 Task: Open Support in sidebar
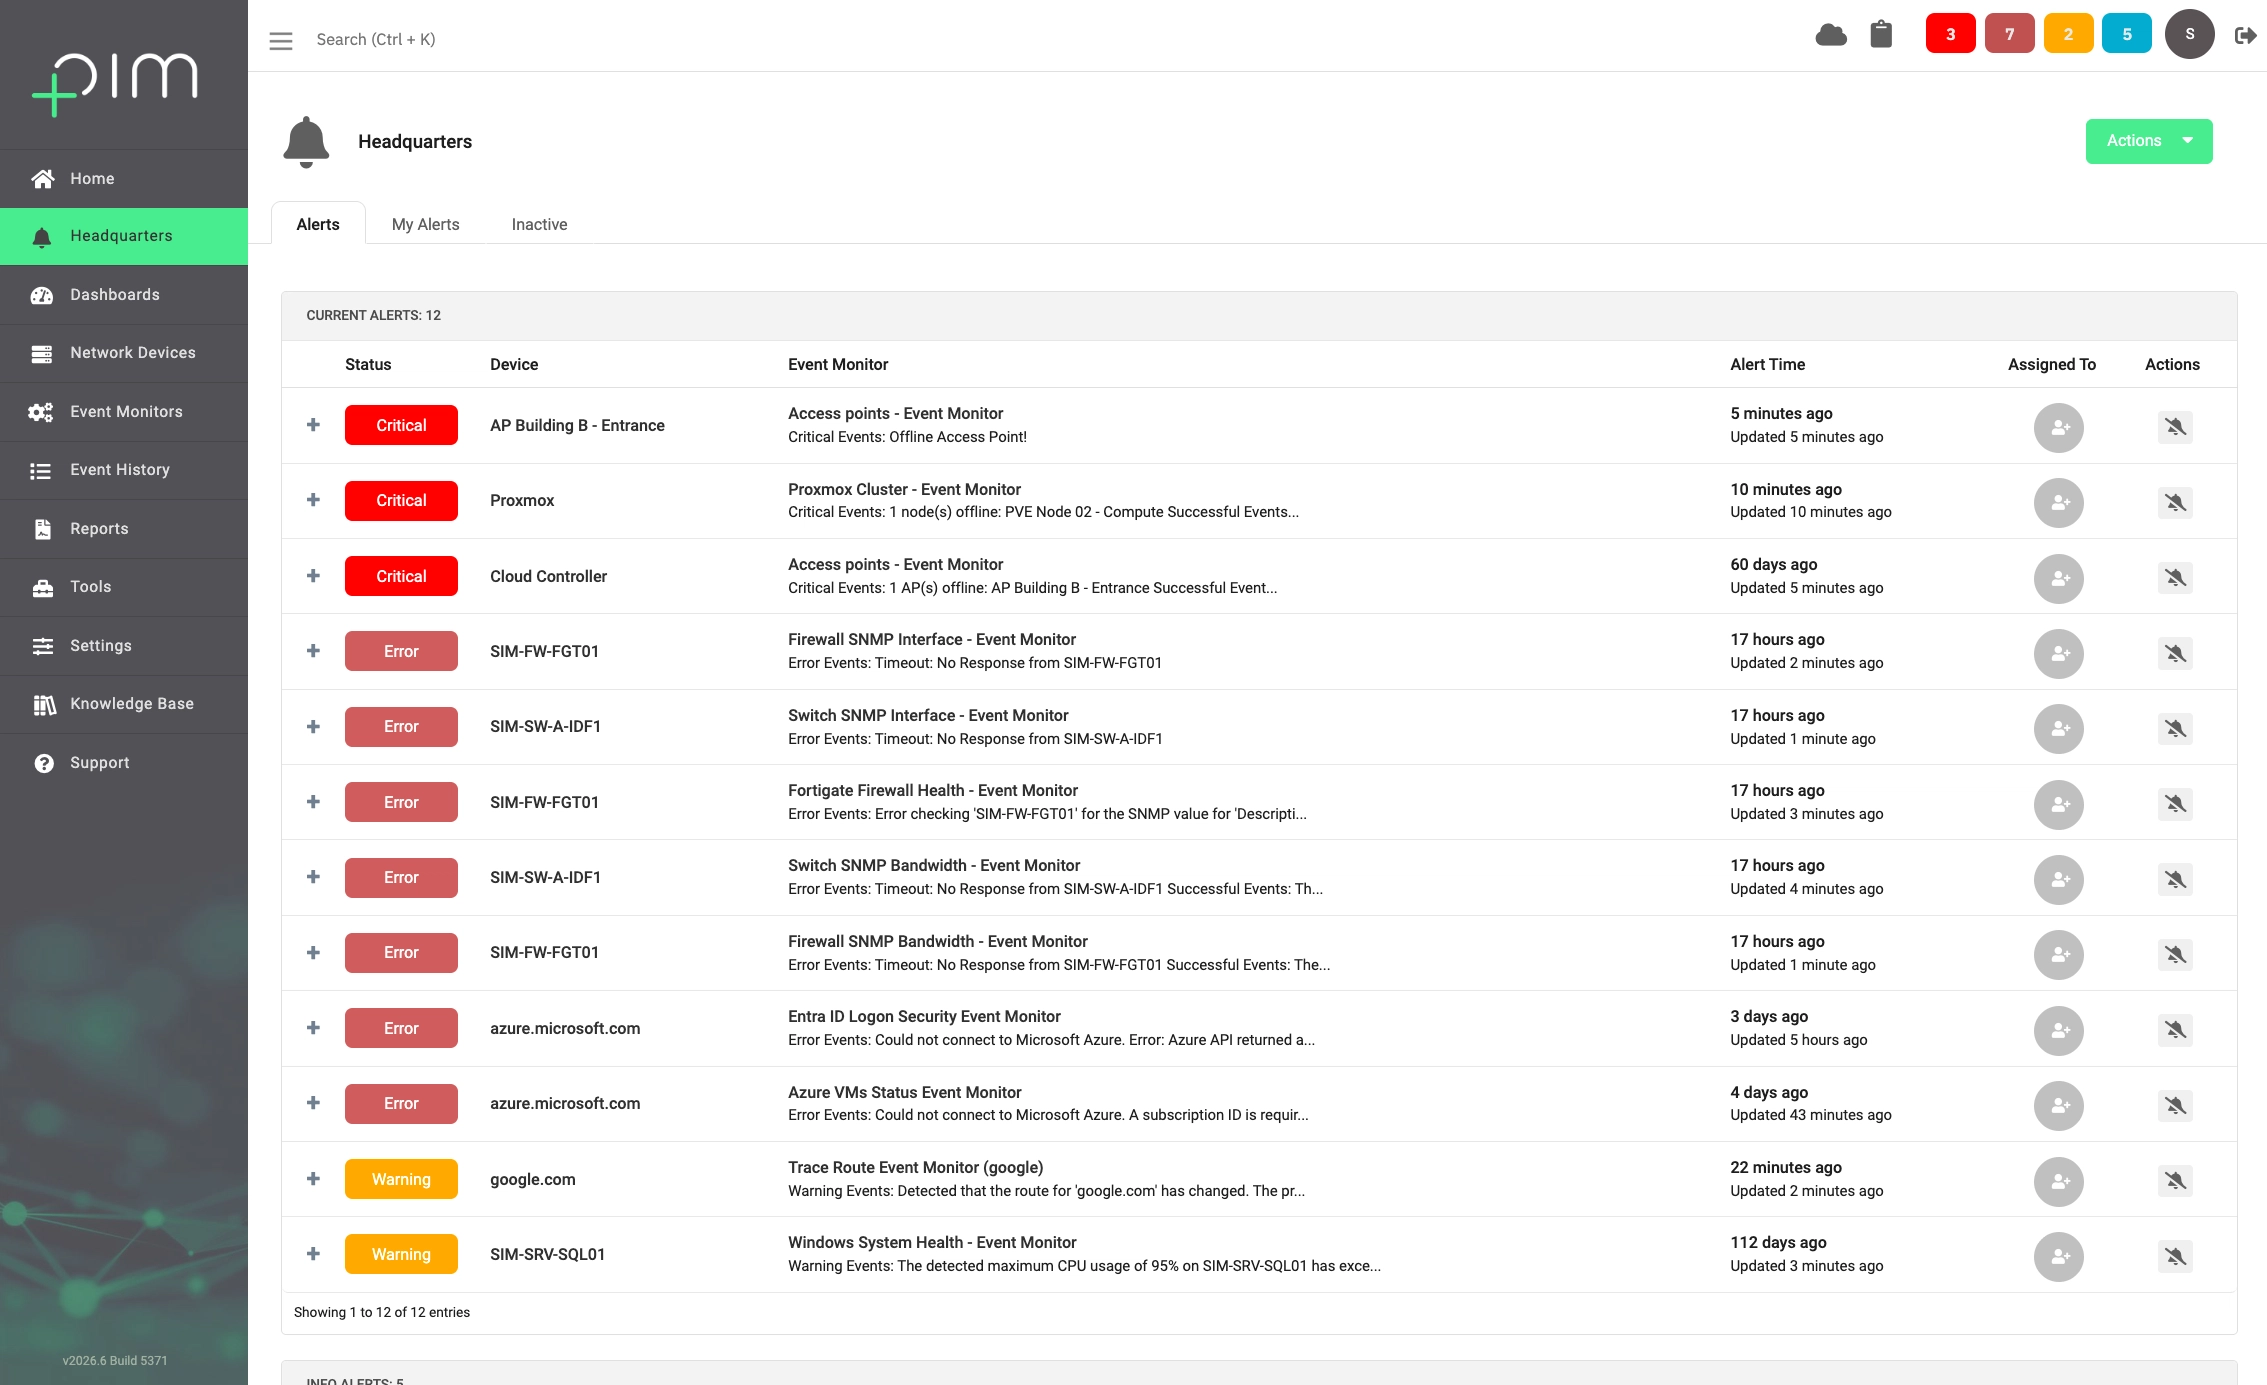click(124, 763)
